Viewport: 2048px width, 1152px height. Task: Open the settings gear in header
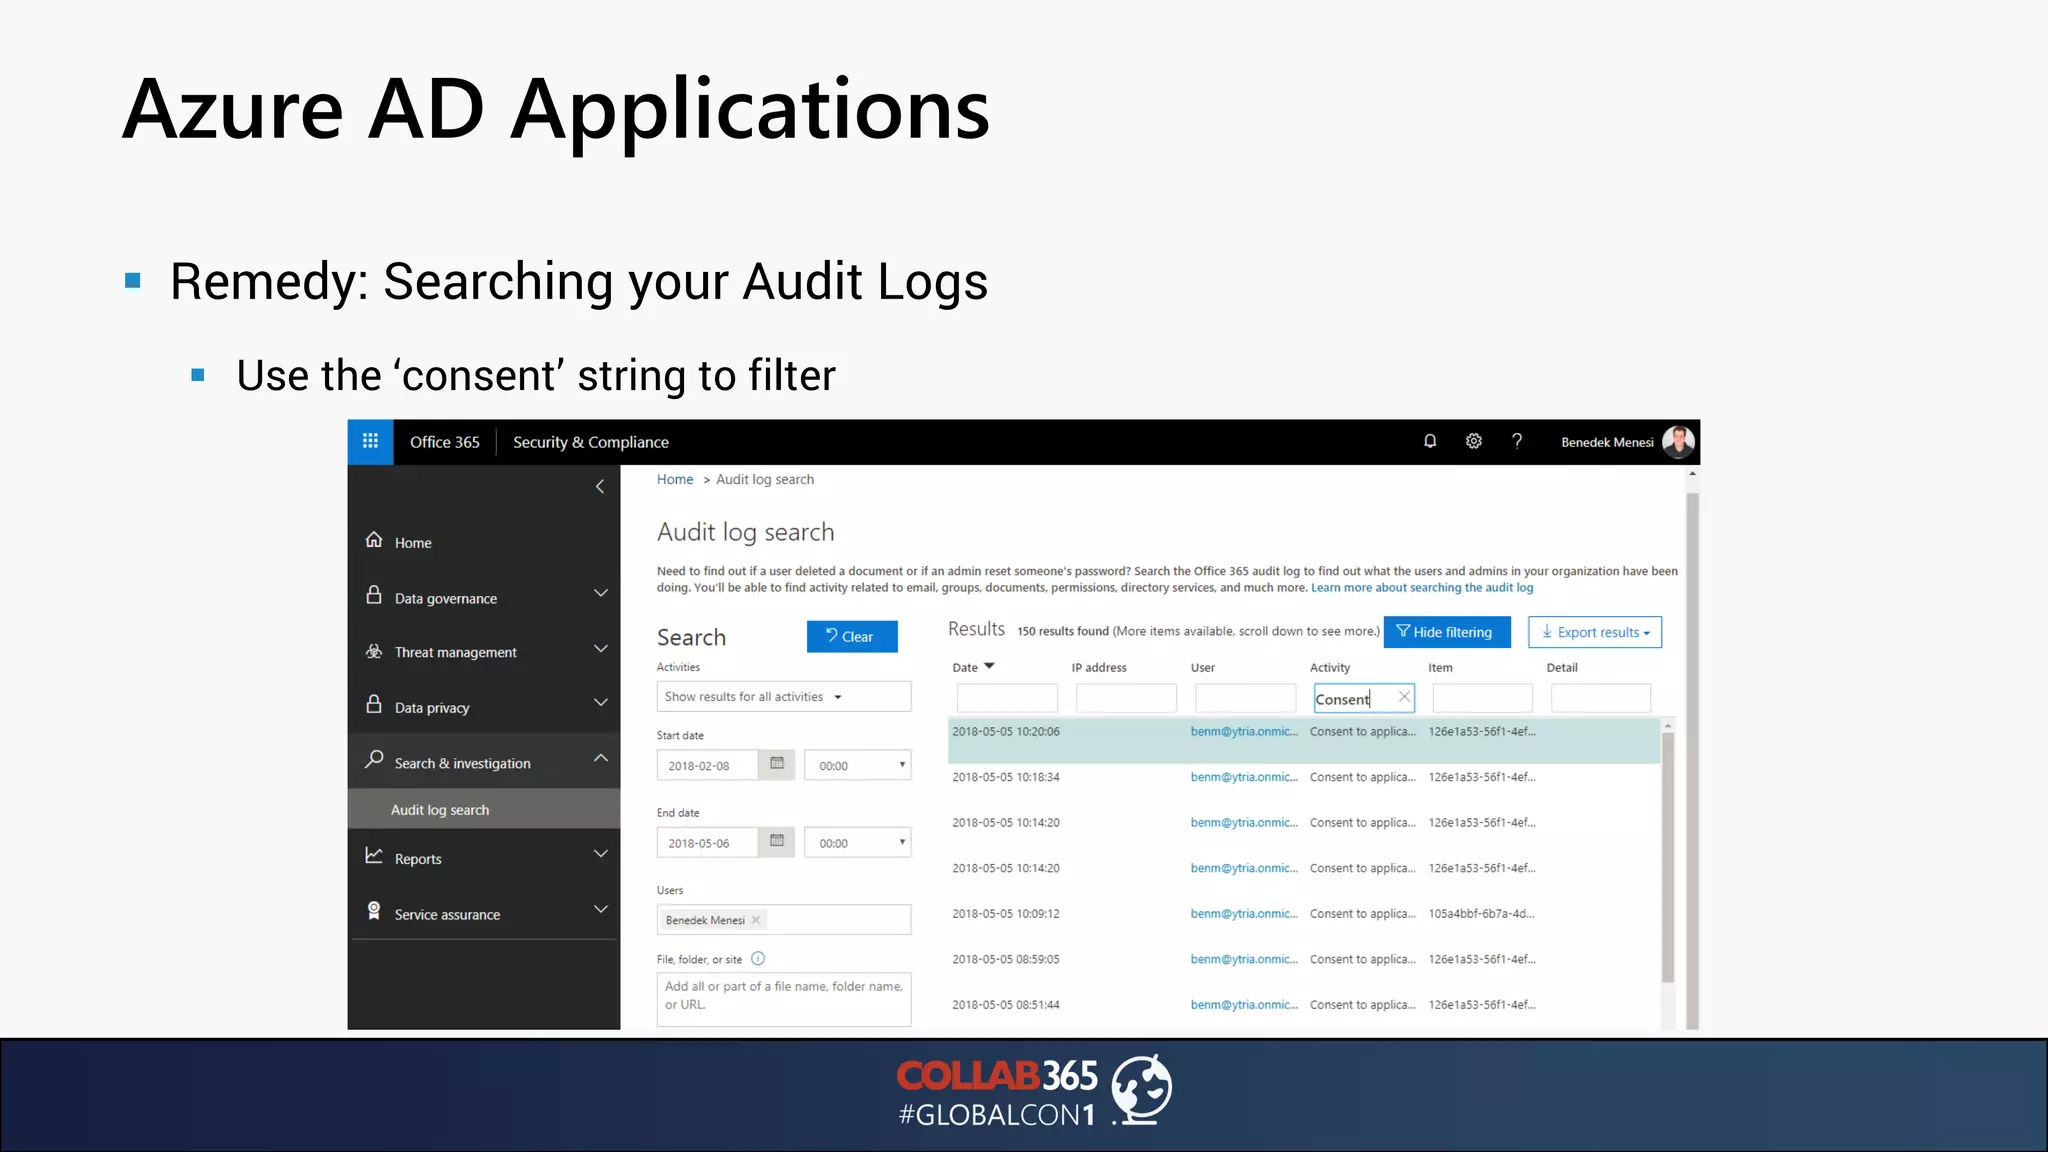[1474, 441]
